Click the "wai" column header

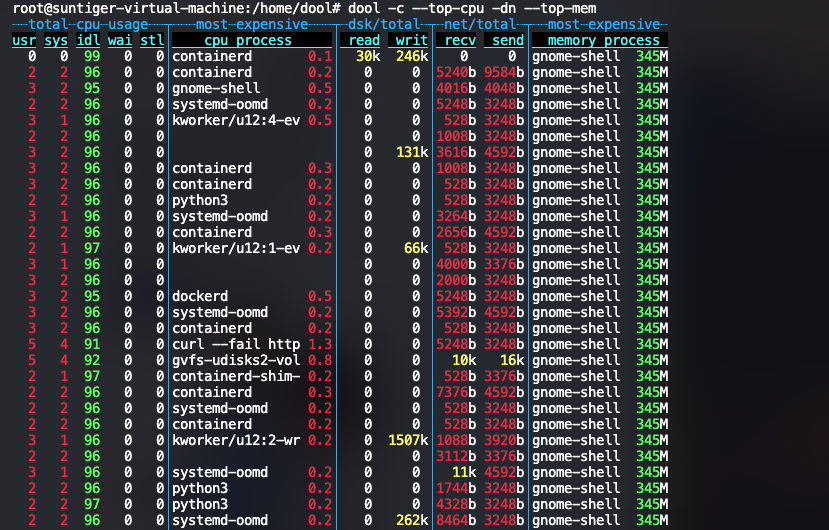(x=120, y=40)
